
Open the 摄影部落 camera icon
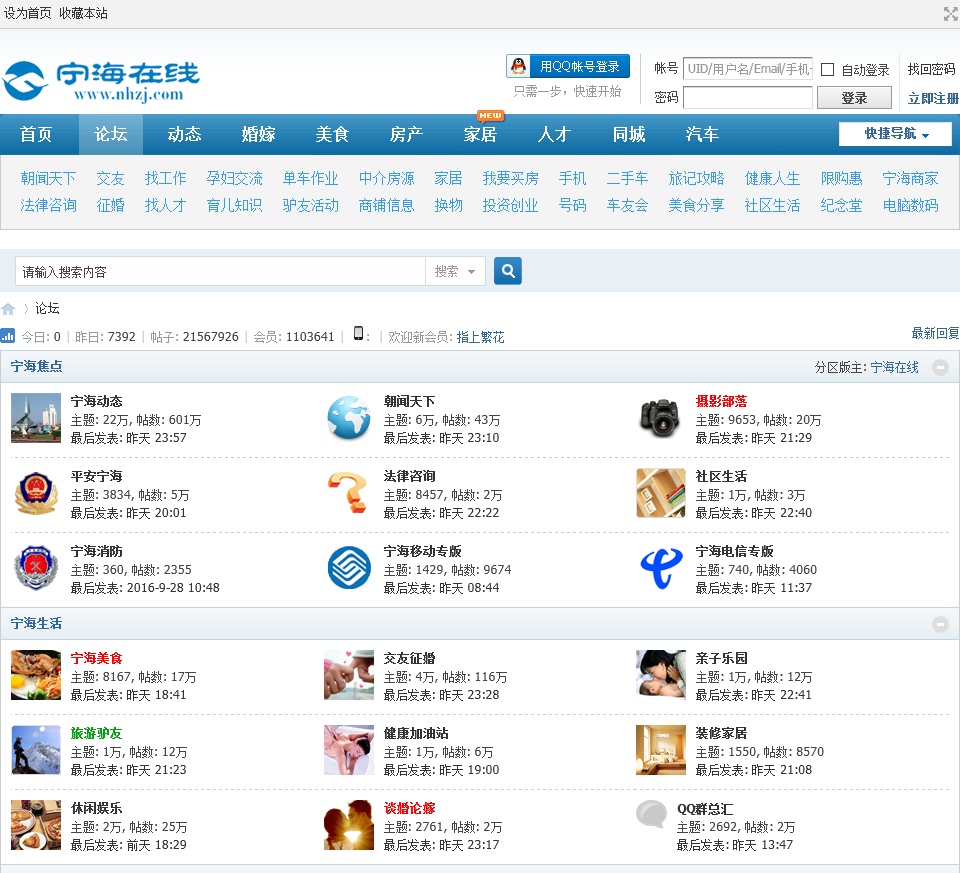click(x=660, y=418)
